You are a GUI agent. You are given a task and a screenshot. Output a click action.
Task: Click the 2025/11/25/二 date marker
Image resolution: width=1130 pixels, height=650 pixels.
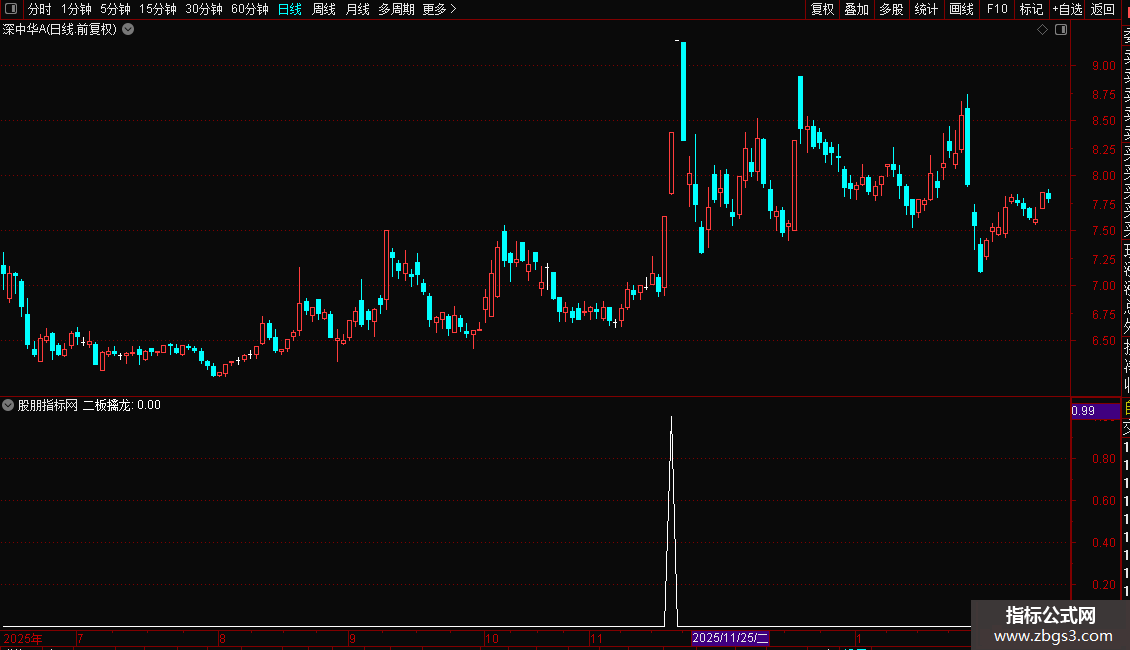(730, 638)
